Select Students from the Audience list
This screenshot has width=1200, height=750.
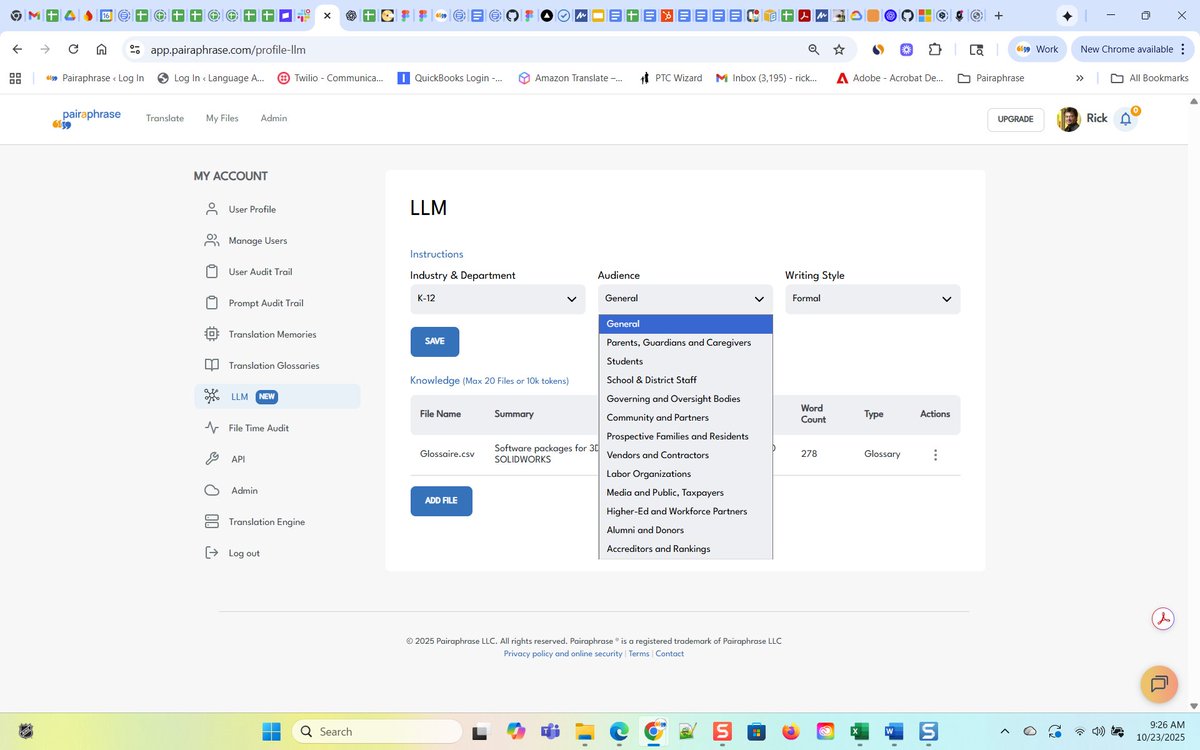coord(624,361)
